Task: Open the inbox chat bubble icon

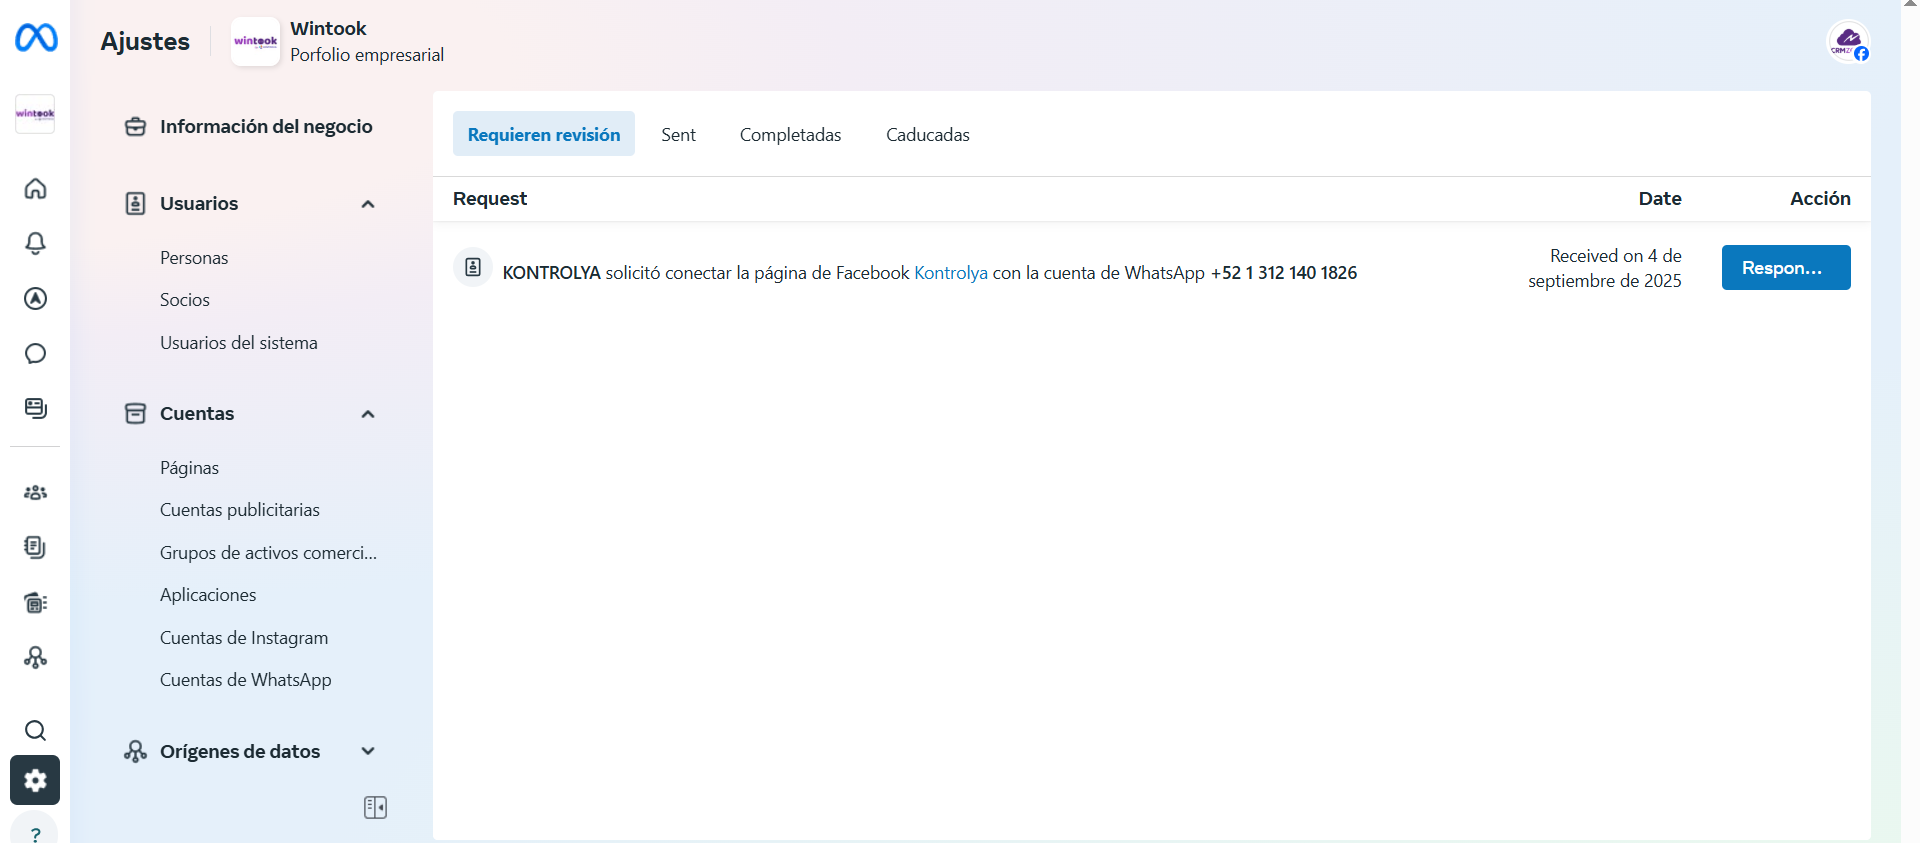Action: 35,353
